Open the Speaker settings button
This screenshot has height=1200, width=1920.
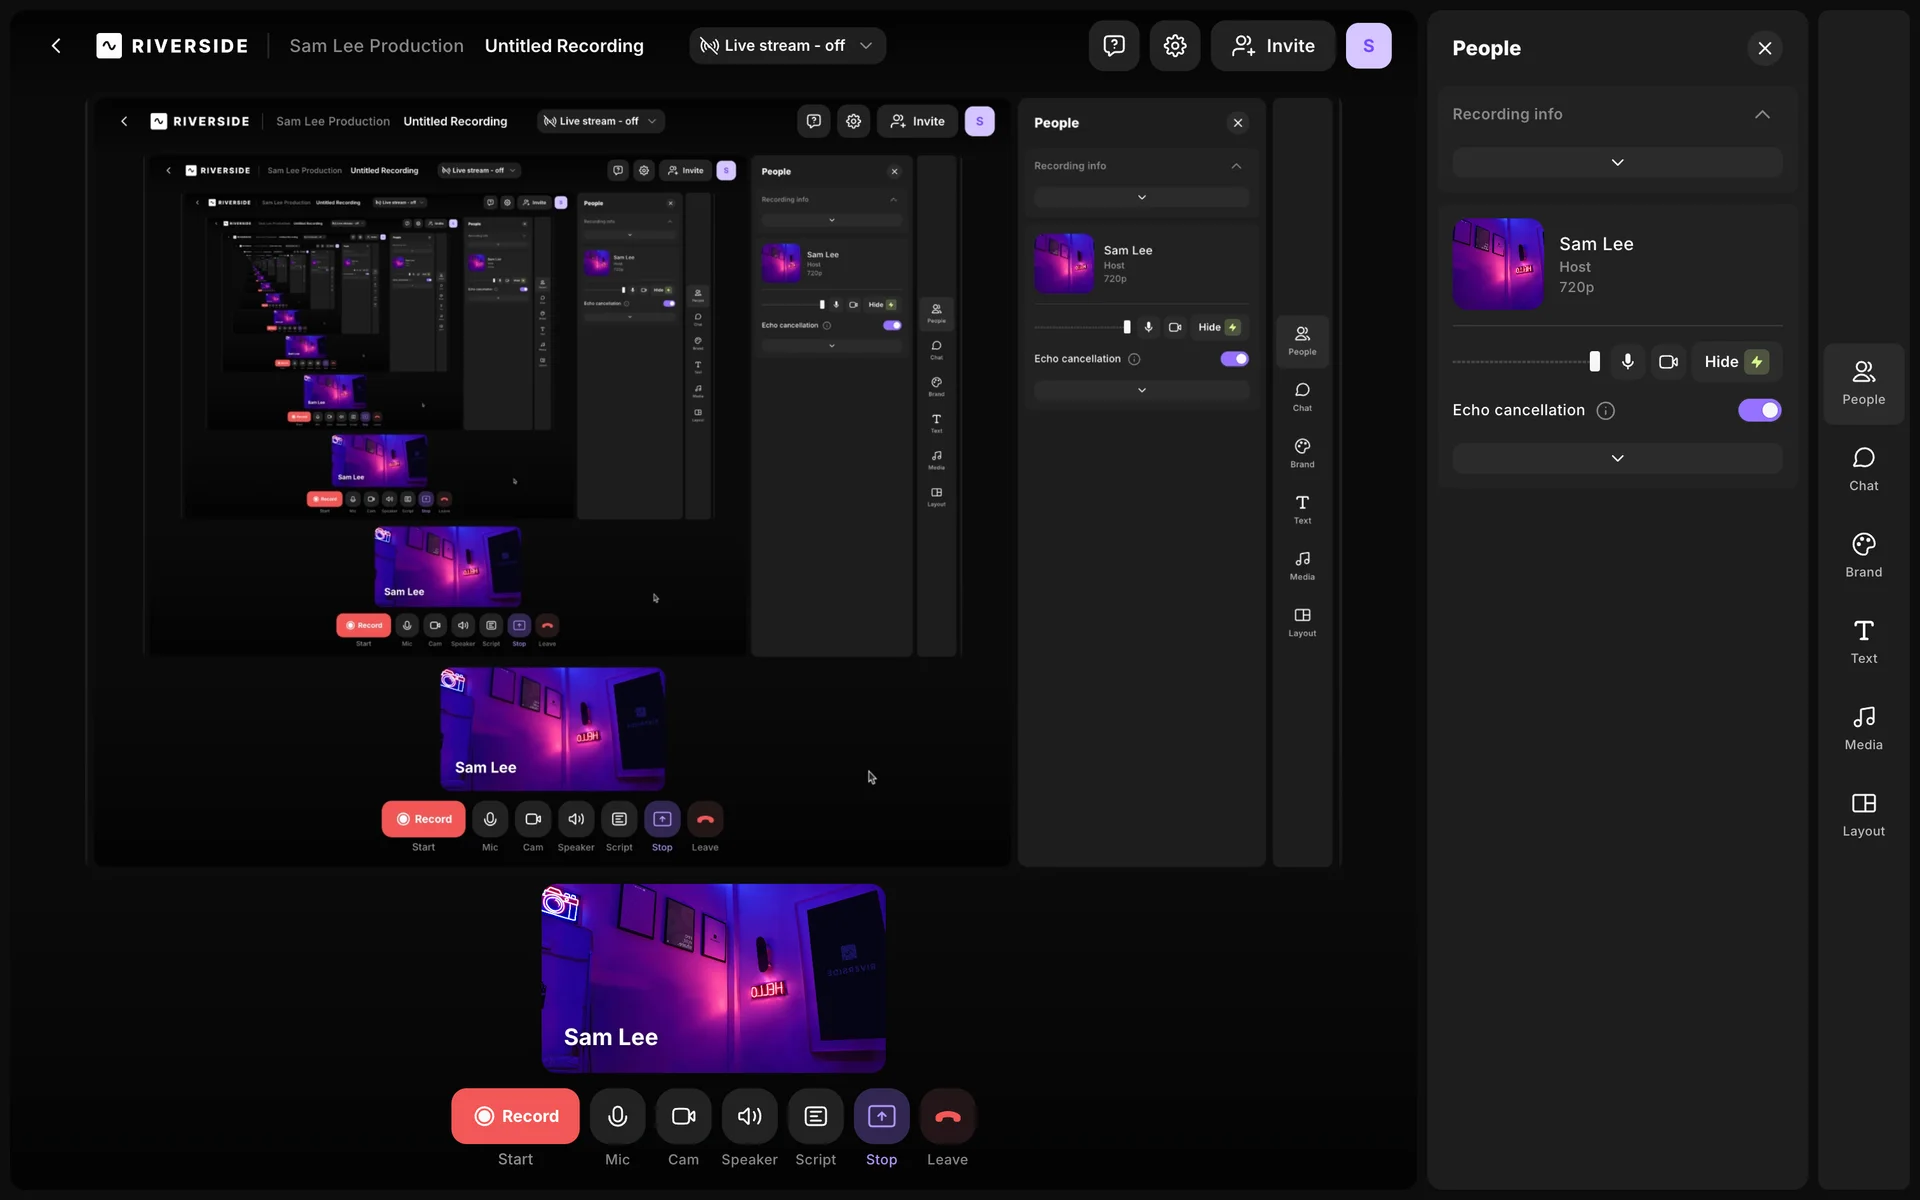click(x=749, y=1116)
